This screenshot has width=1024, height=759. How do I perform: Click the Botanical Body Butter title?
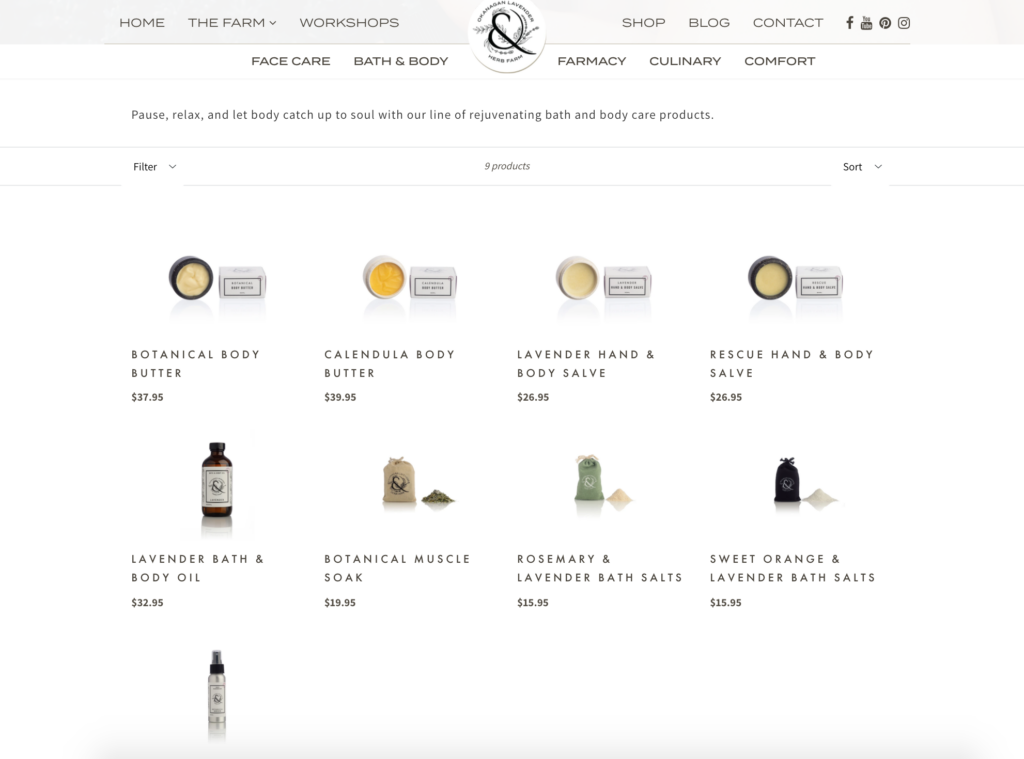click(x=196, y=364)
